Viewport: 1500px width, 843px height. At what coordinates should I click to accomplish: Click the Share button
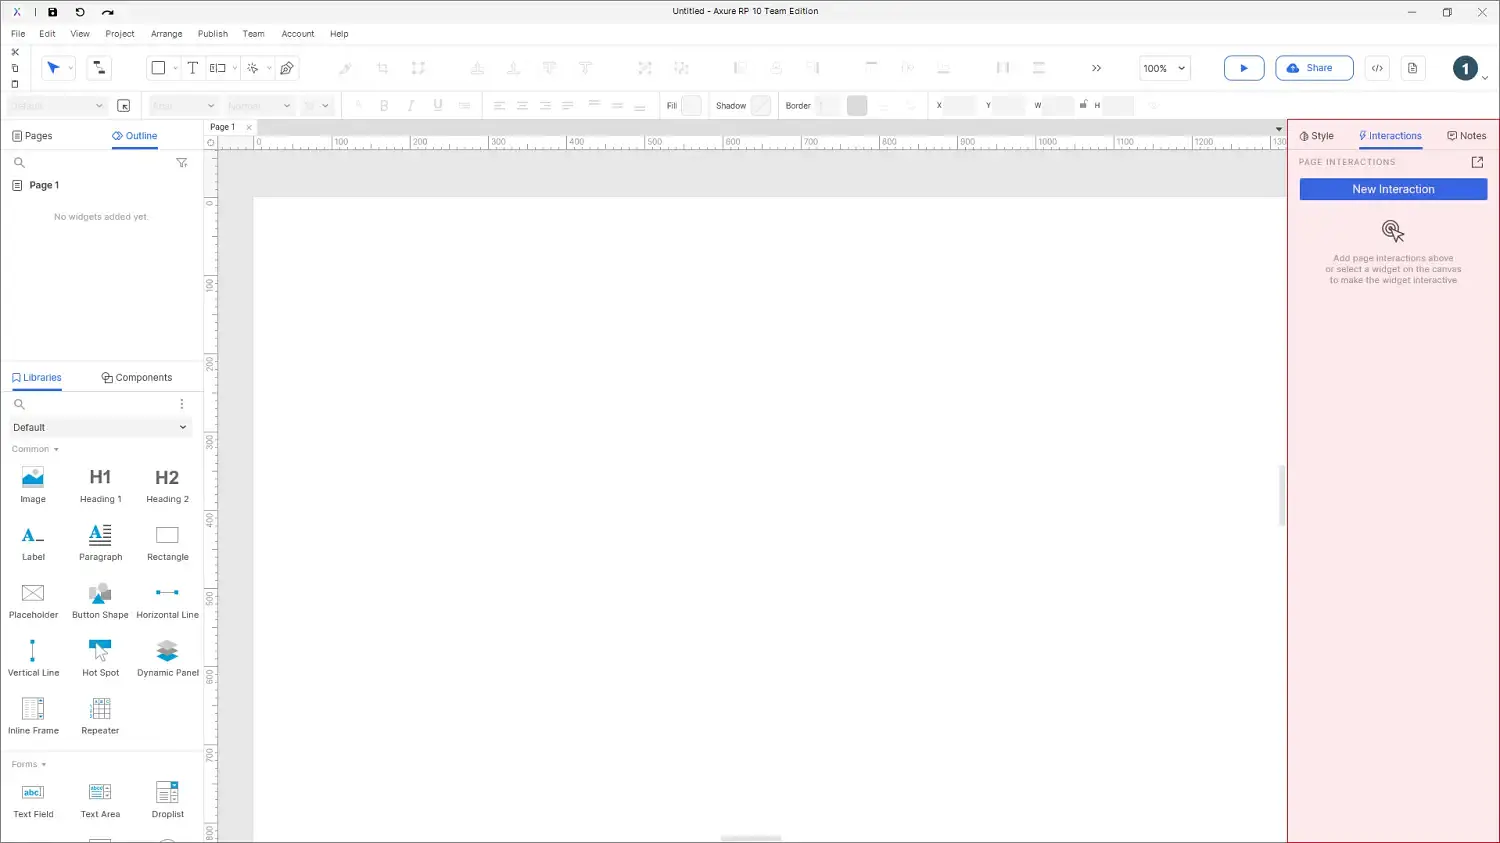pos(1314,68)
